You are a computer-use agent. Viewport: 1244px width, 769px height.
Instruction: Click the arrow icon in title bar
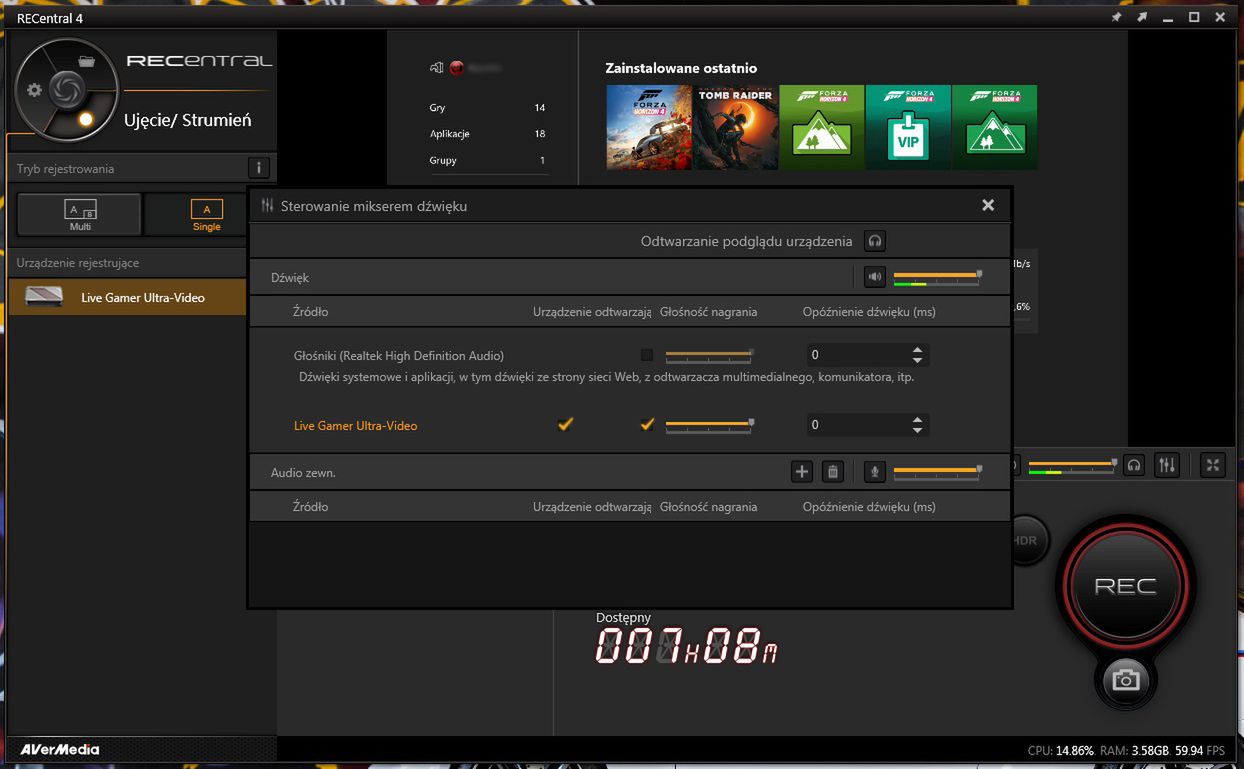click(x=1142, y=18)
